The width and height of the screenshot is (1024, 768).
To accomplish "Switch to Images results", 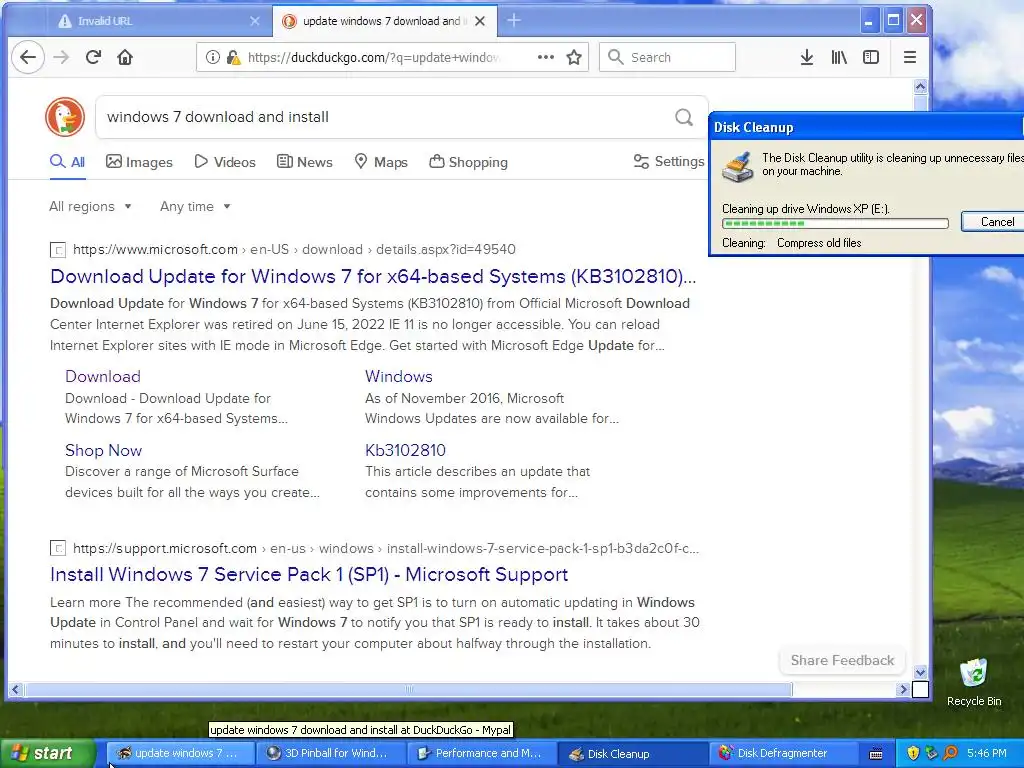I will coord(139,162).
